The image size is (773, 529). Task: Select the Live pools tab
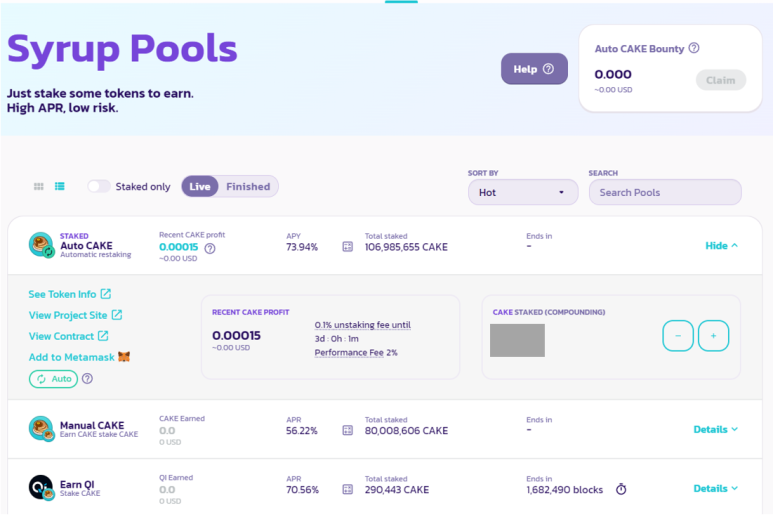click(x=200, y=186)
